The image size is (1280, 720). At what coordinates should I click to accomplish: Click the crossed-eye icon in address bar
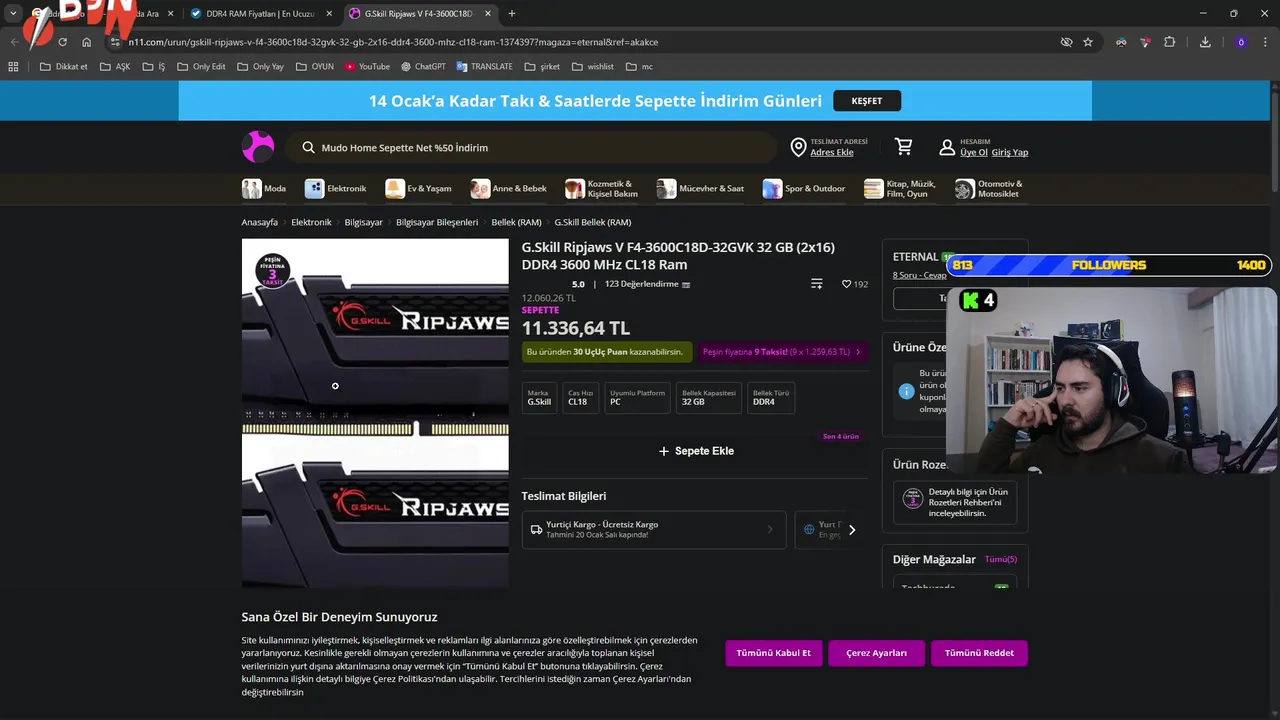pos(1066,42)
